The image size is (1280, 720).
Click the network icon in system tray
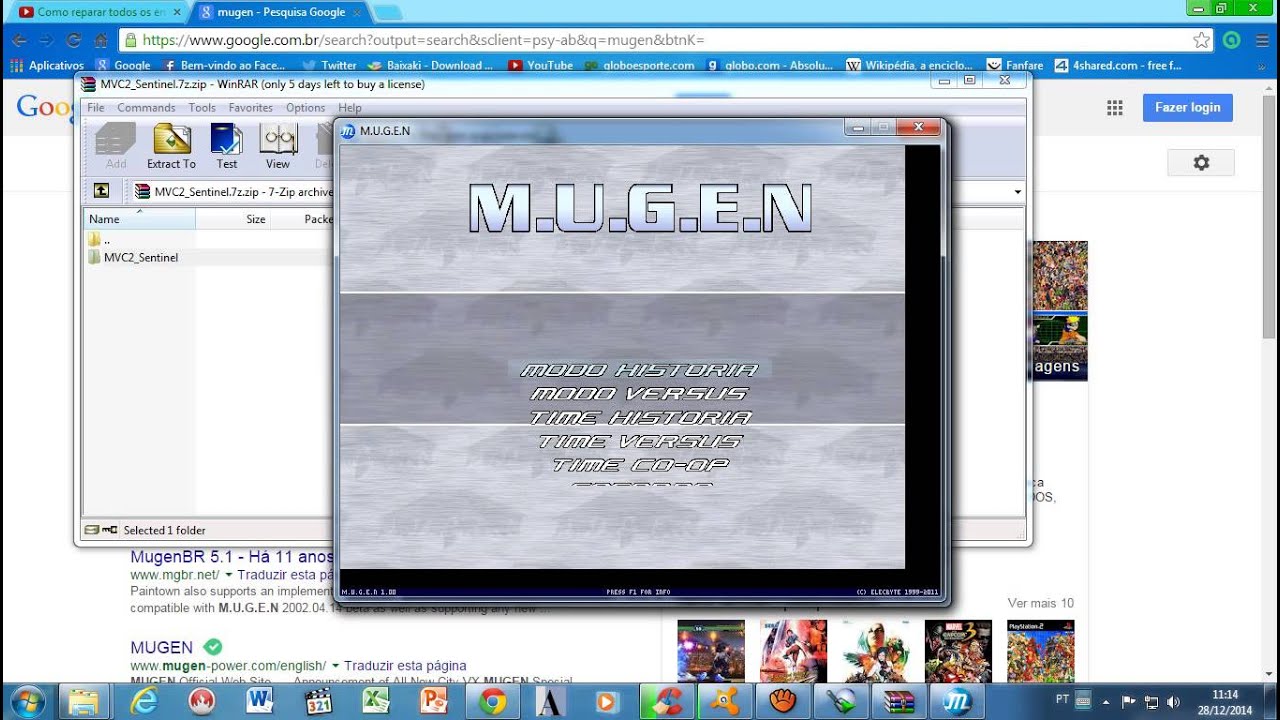pos(1151,702)
